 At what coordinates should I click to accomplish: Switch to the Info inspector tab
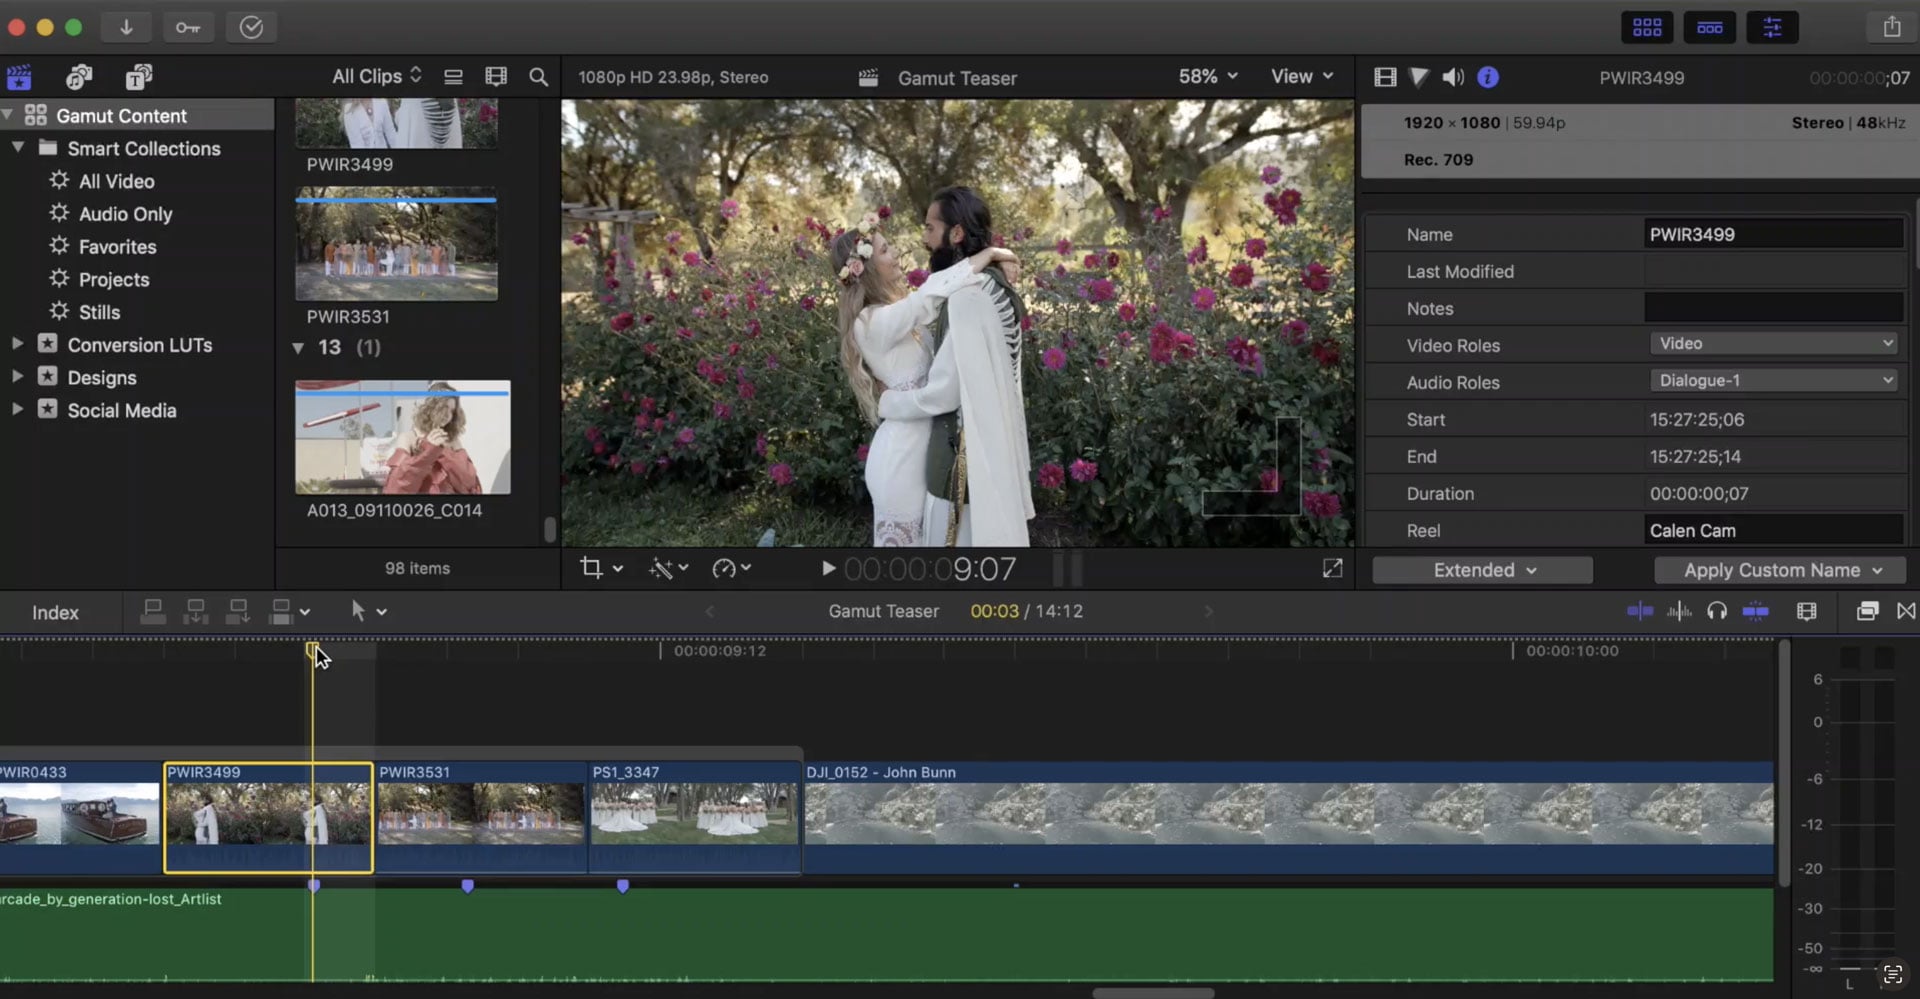pos(1488,77)
